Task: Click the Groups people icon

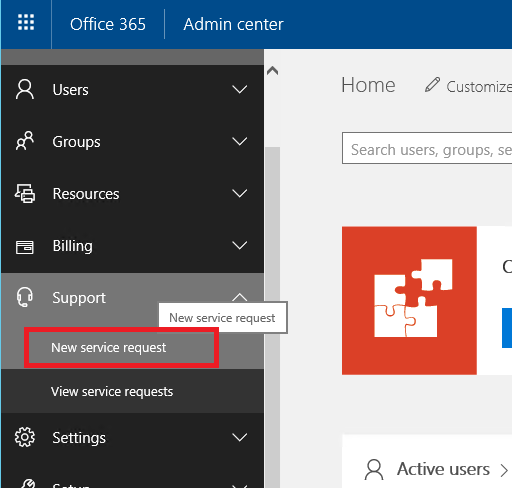Action: click(x=25, y=141)
